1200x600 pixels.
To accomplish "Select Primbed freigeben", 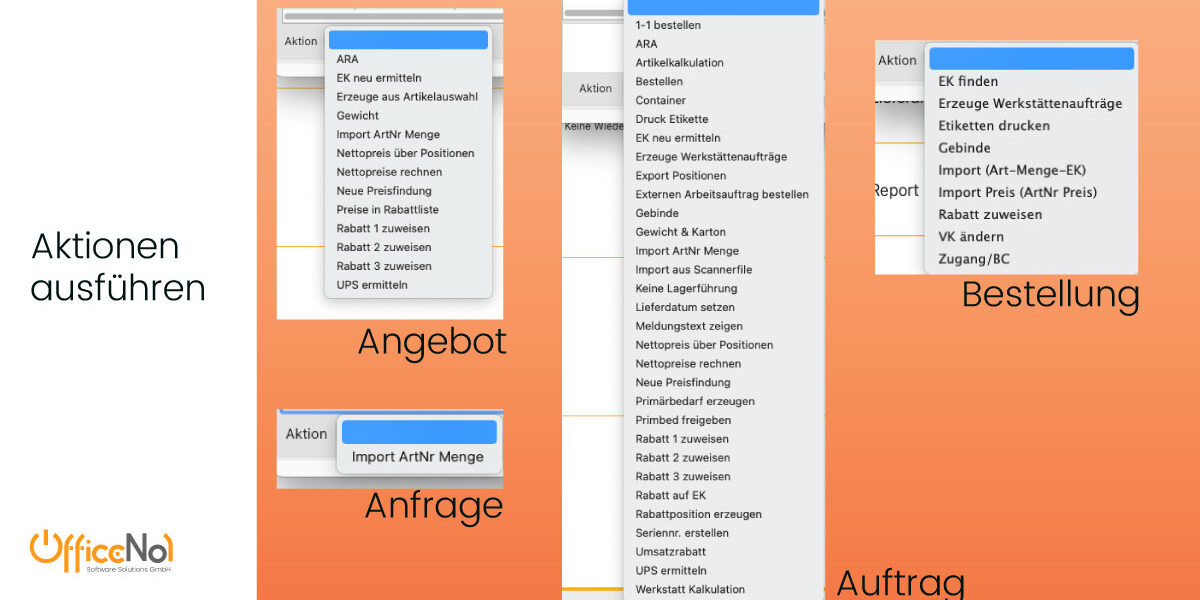I will point(683,421).
